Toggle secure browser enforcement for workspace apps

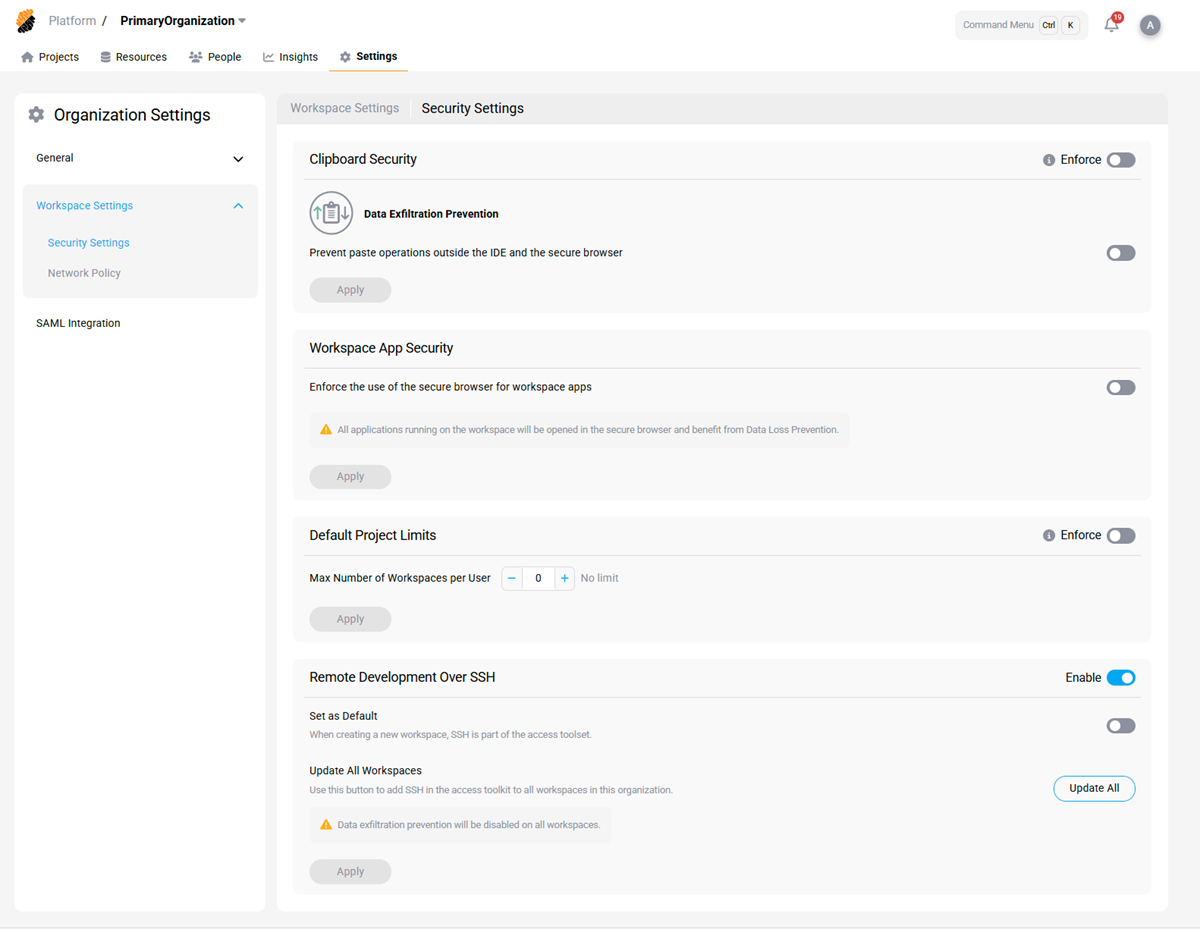1120,387
